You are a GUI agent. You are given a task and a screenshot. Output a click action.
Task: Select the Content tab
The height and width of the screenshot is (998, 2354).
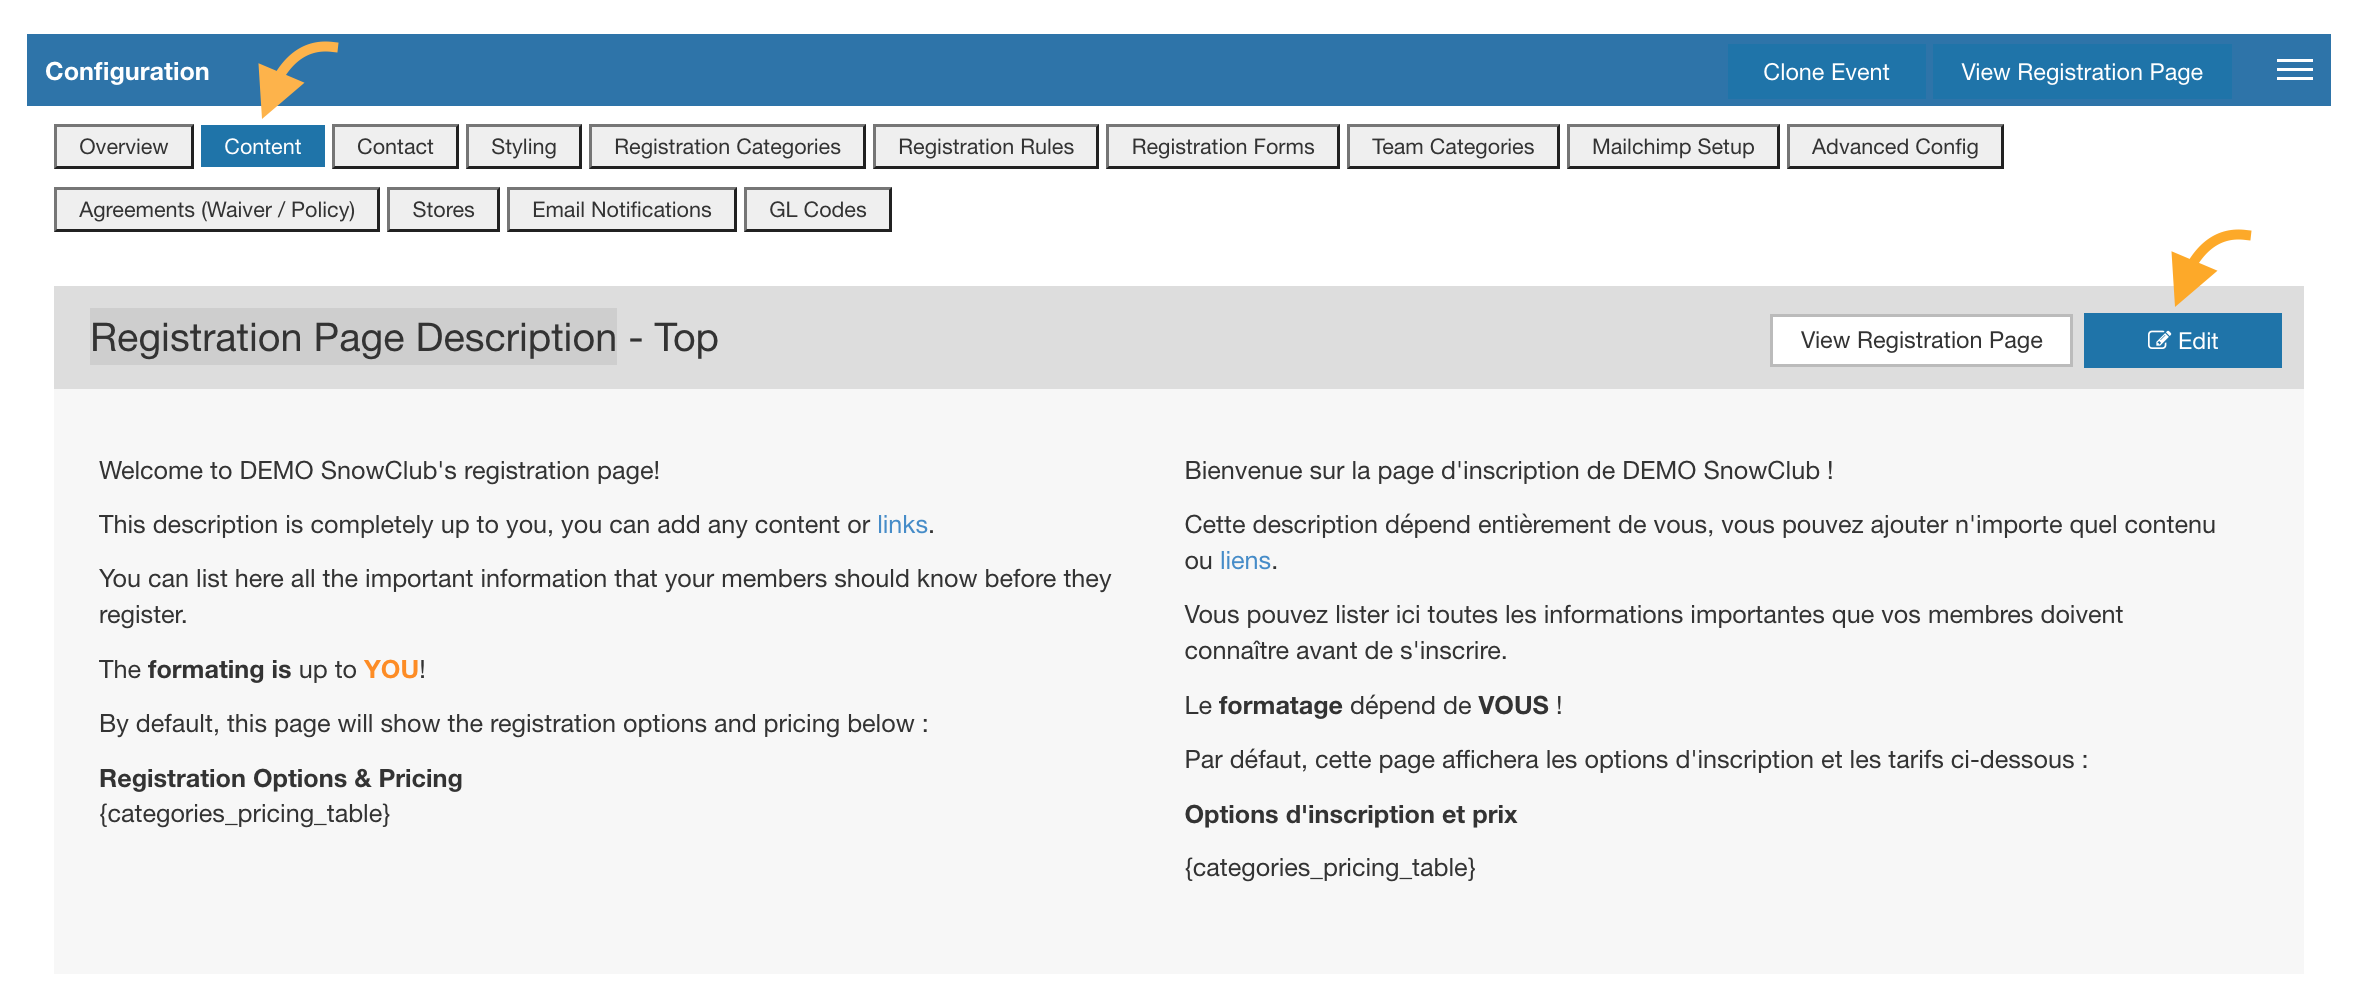pyautogui.click(x=262, y=146)
